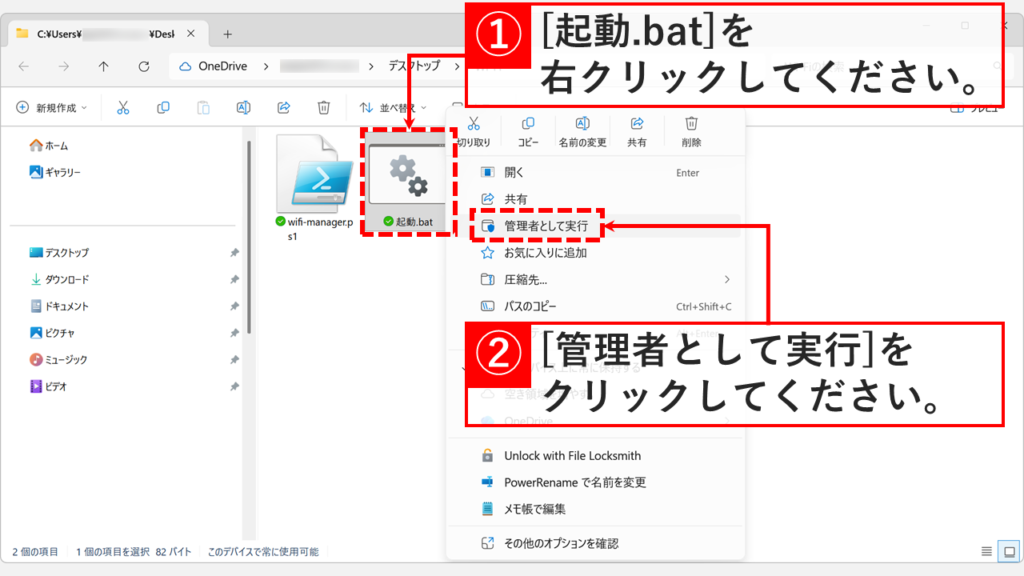This screenshot has width=1024, height=576.
Task: Share the file using the toolbar share icon
Action: pos(285,107)
